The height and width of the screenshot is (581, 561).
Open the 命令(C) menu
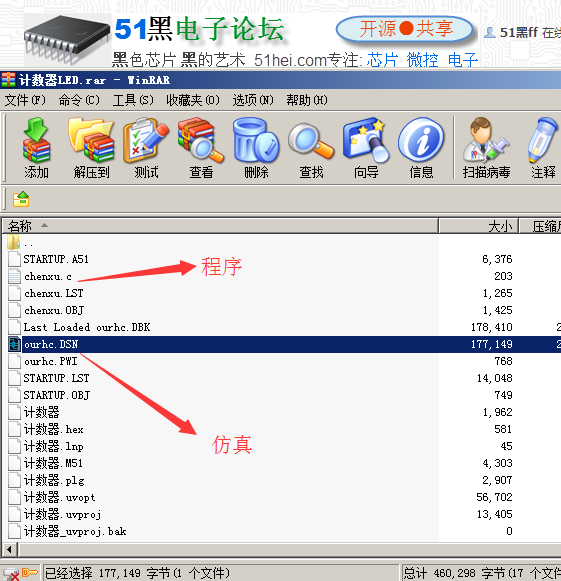79,100
